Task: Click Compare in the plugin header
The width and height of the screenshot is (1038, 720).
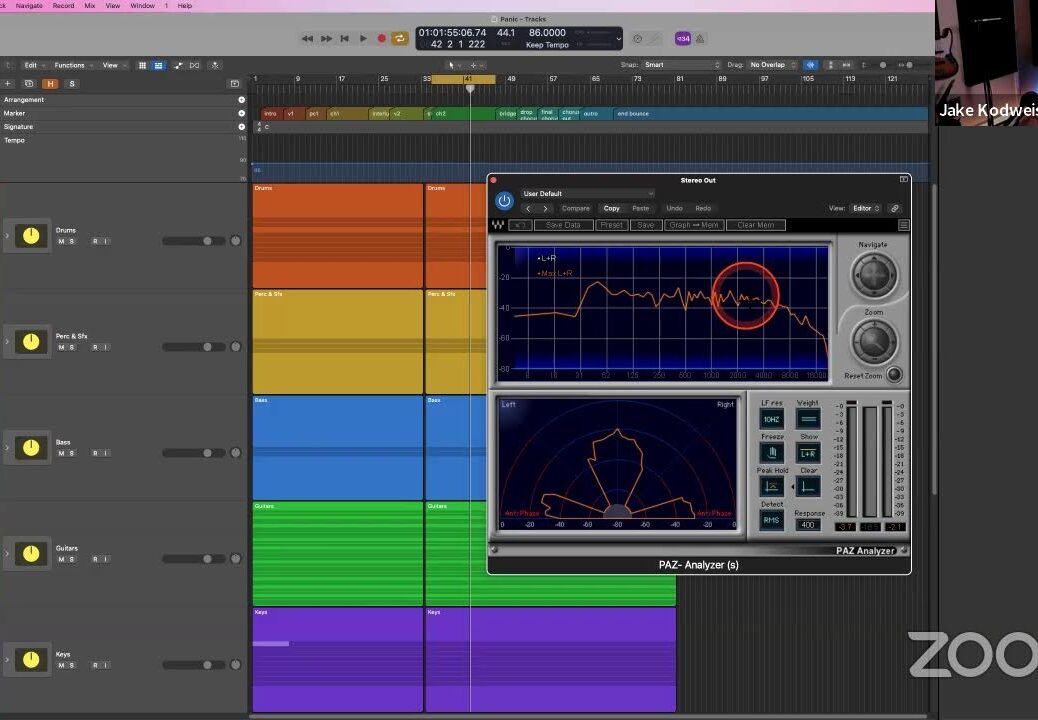Action: [x=576, y=208]
